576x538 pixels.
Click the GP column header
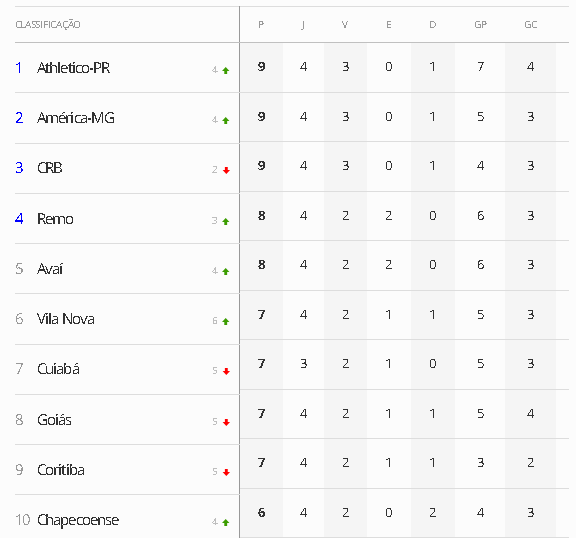point(480,25)
